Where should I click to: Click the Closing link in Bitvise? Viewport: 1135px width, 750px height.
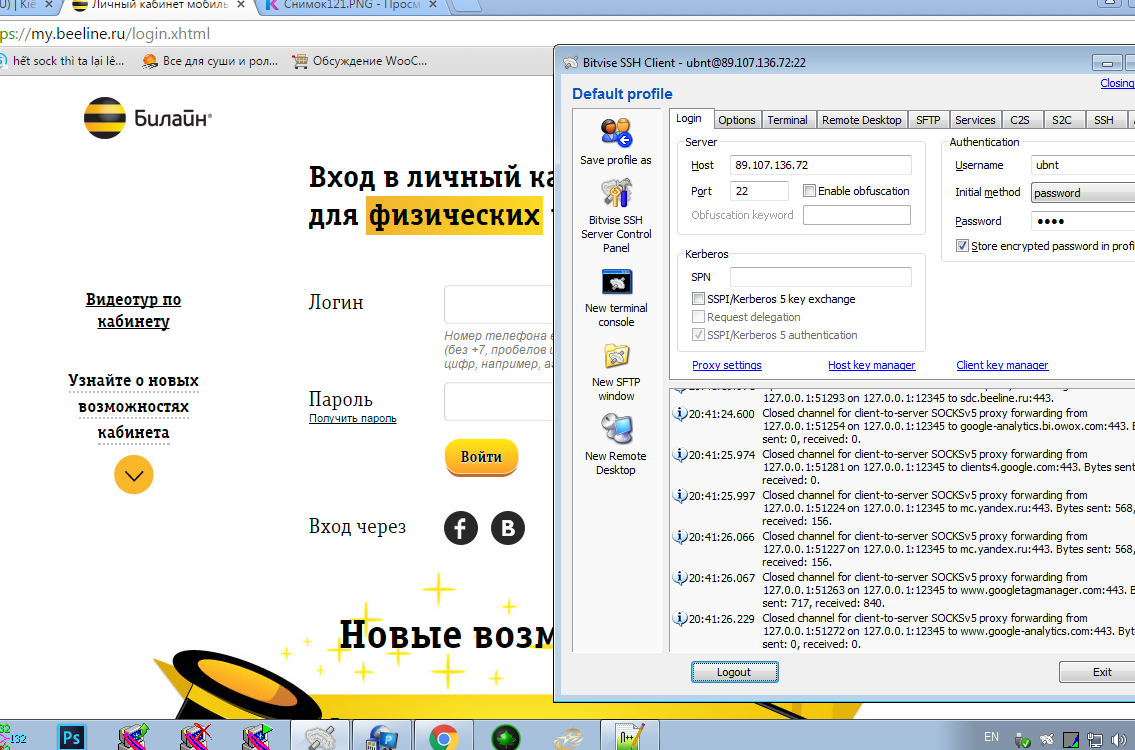[1117, 83]
